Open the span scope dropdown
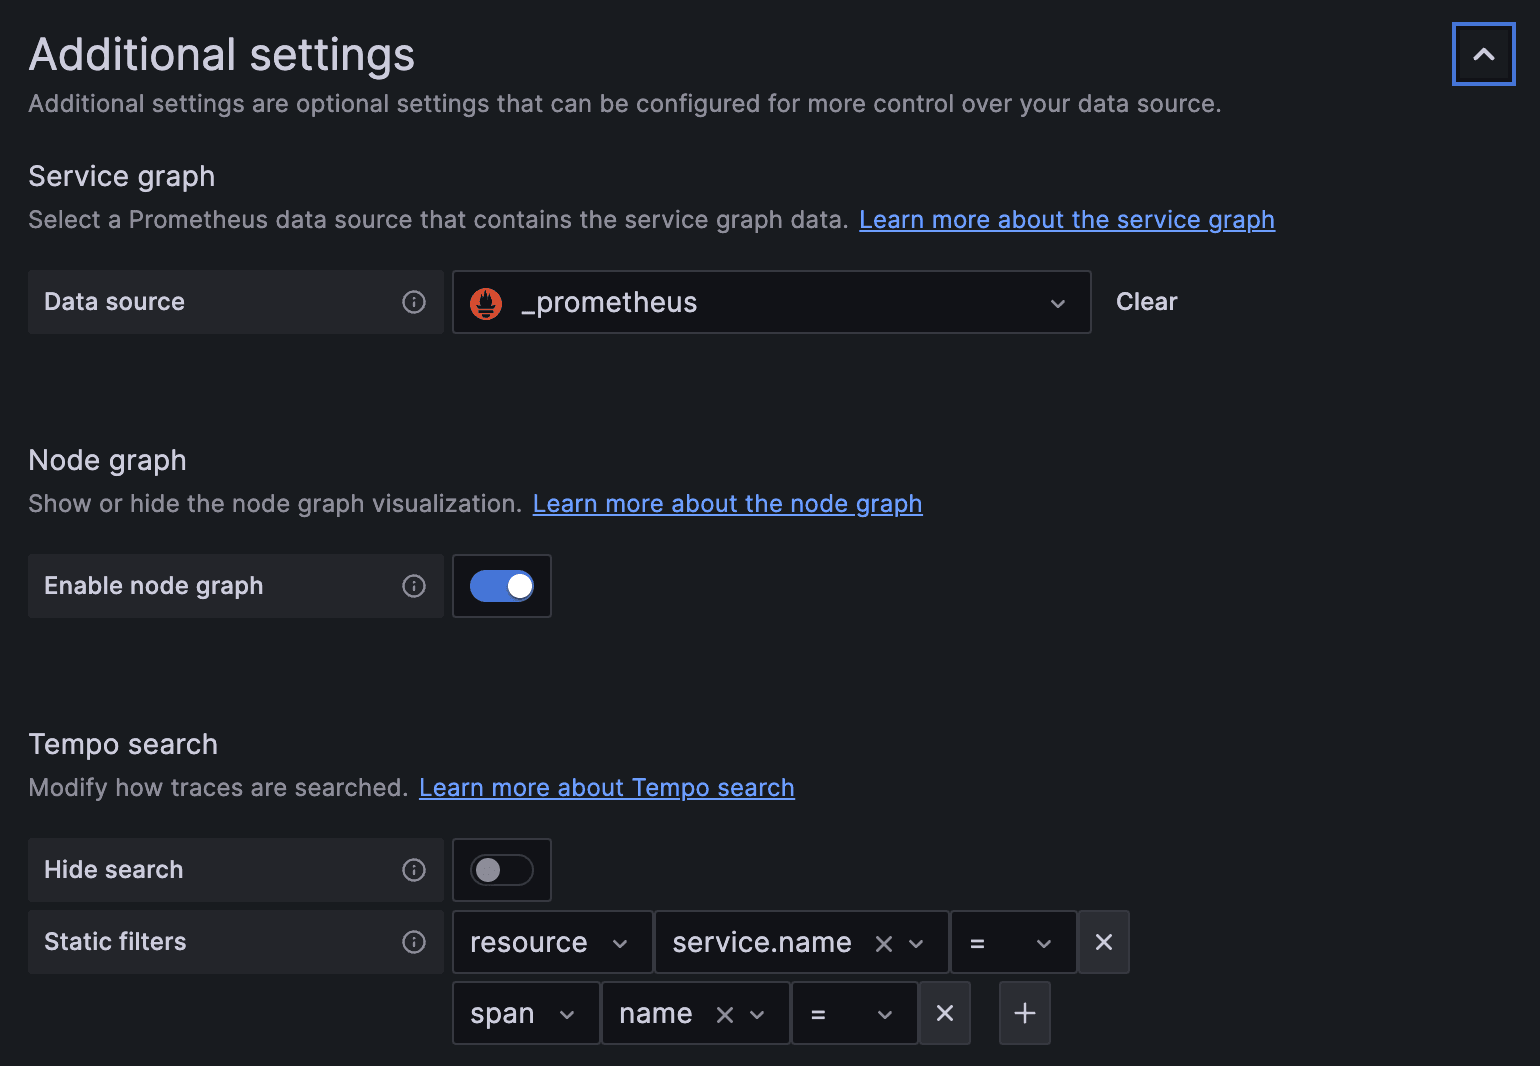 pyautogui.click(x=525, y=1013)
